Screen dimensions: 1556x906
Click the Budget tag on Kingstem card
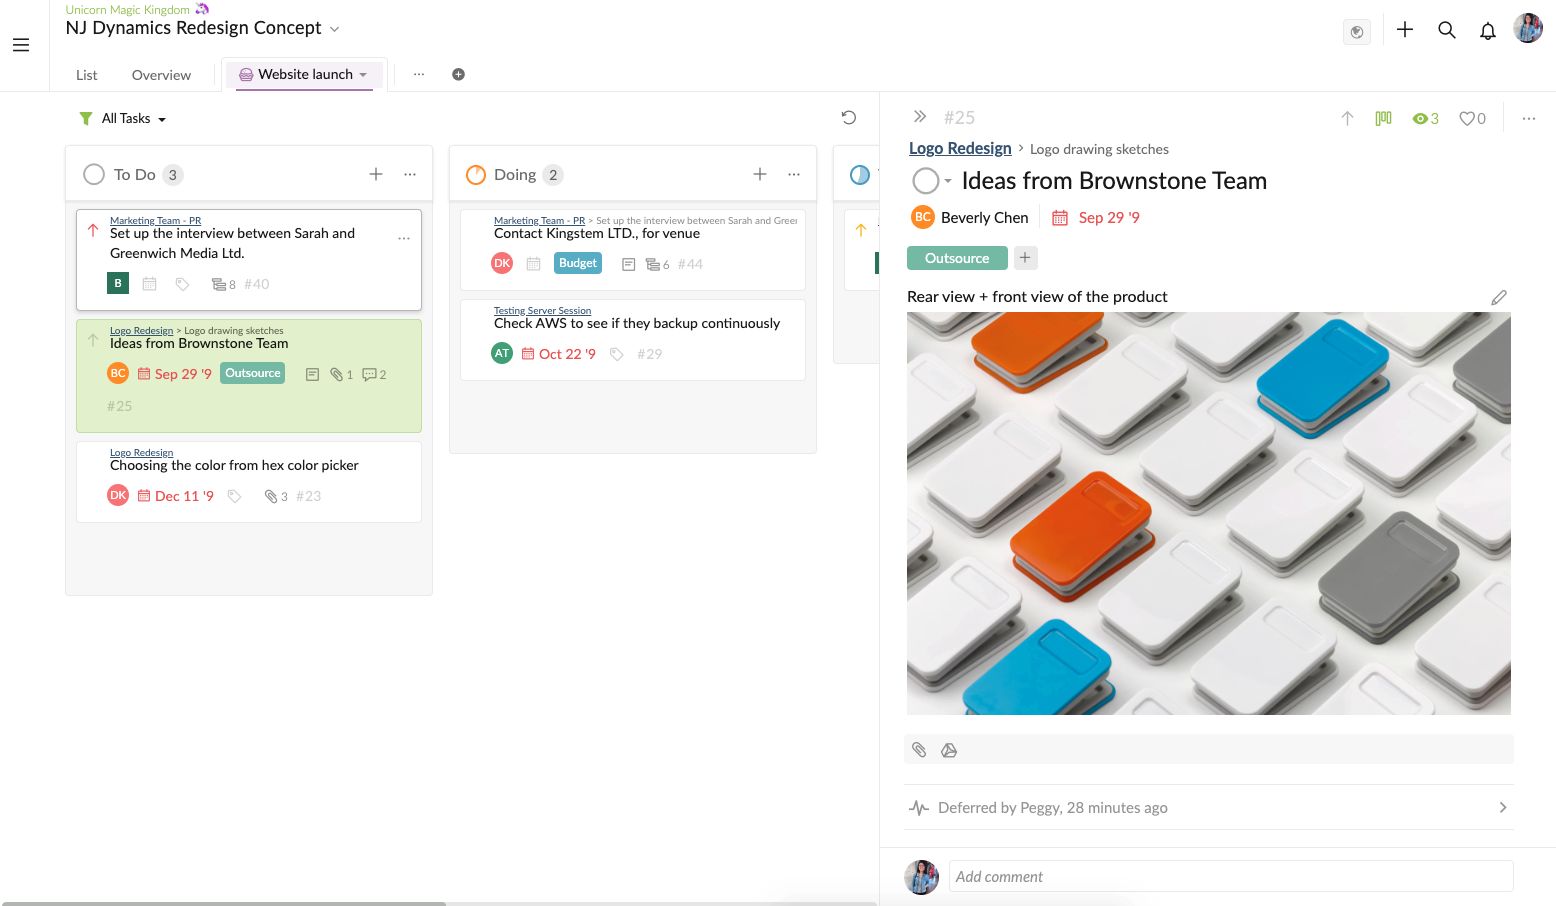[578, 263]
